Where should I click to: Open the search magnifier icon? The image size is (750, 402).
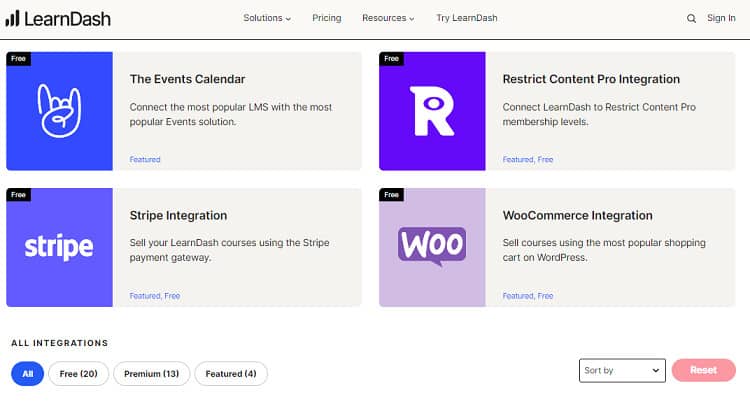click(x=691, y=19)
